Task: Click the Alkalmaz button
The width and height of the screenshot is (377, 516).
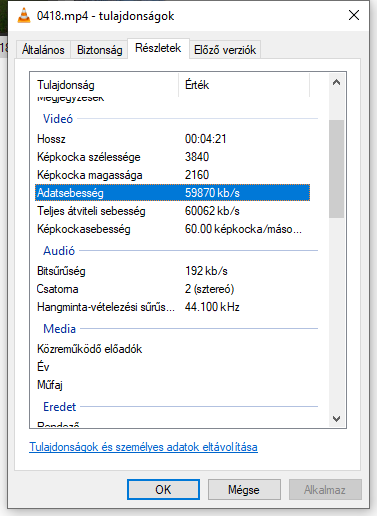Action: tap(325, 489)
